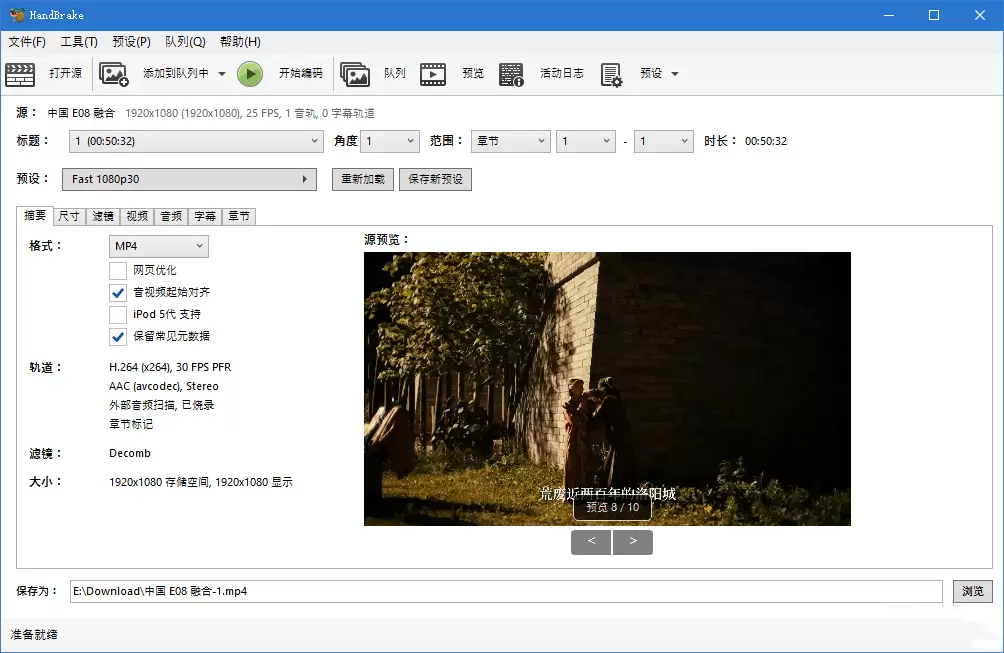Click the Add to Queue image icon
The width and height of the screenshot is (1004, 653).
click(x=114, y=74)
